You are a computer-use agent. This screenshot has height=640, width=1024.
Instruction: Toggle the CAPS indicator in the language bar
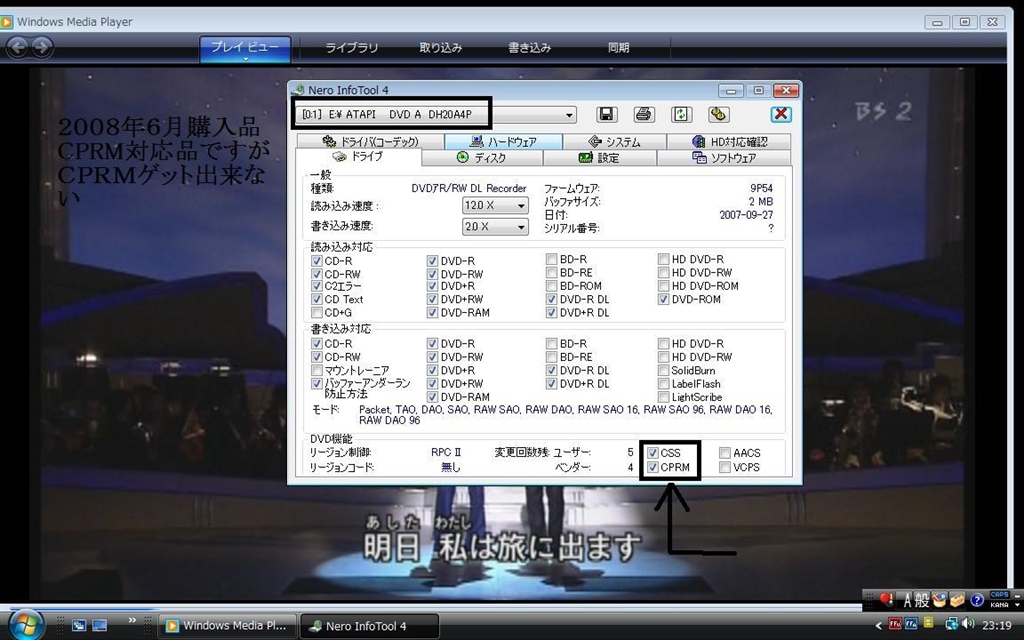click(999, 594)
